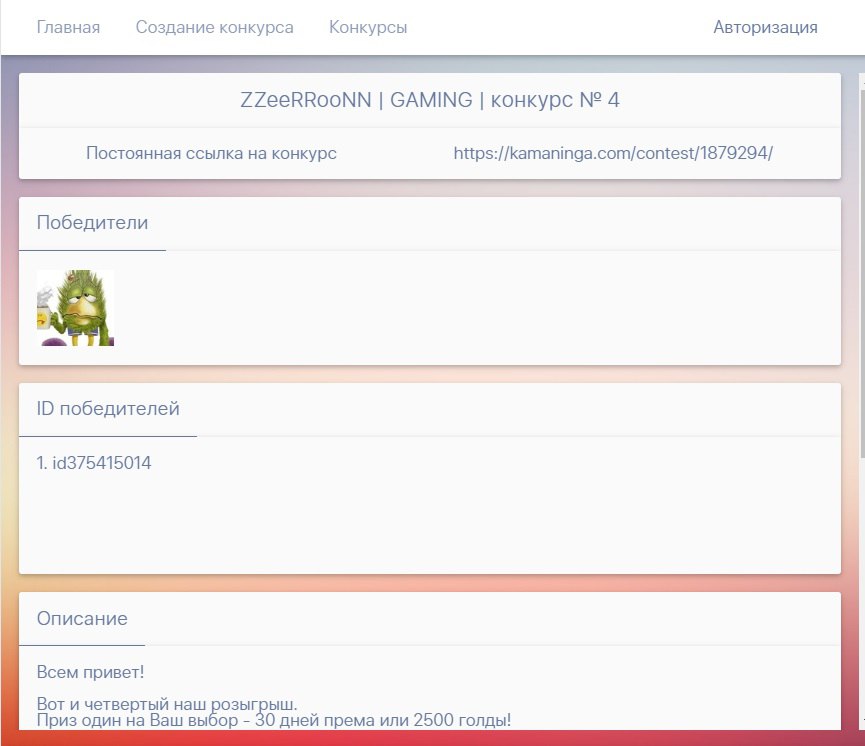Viewport: 865px width, 746px height.
Task: Click the winner's green monster avatar
Action: 76,308
